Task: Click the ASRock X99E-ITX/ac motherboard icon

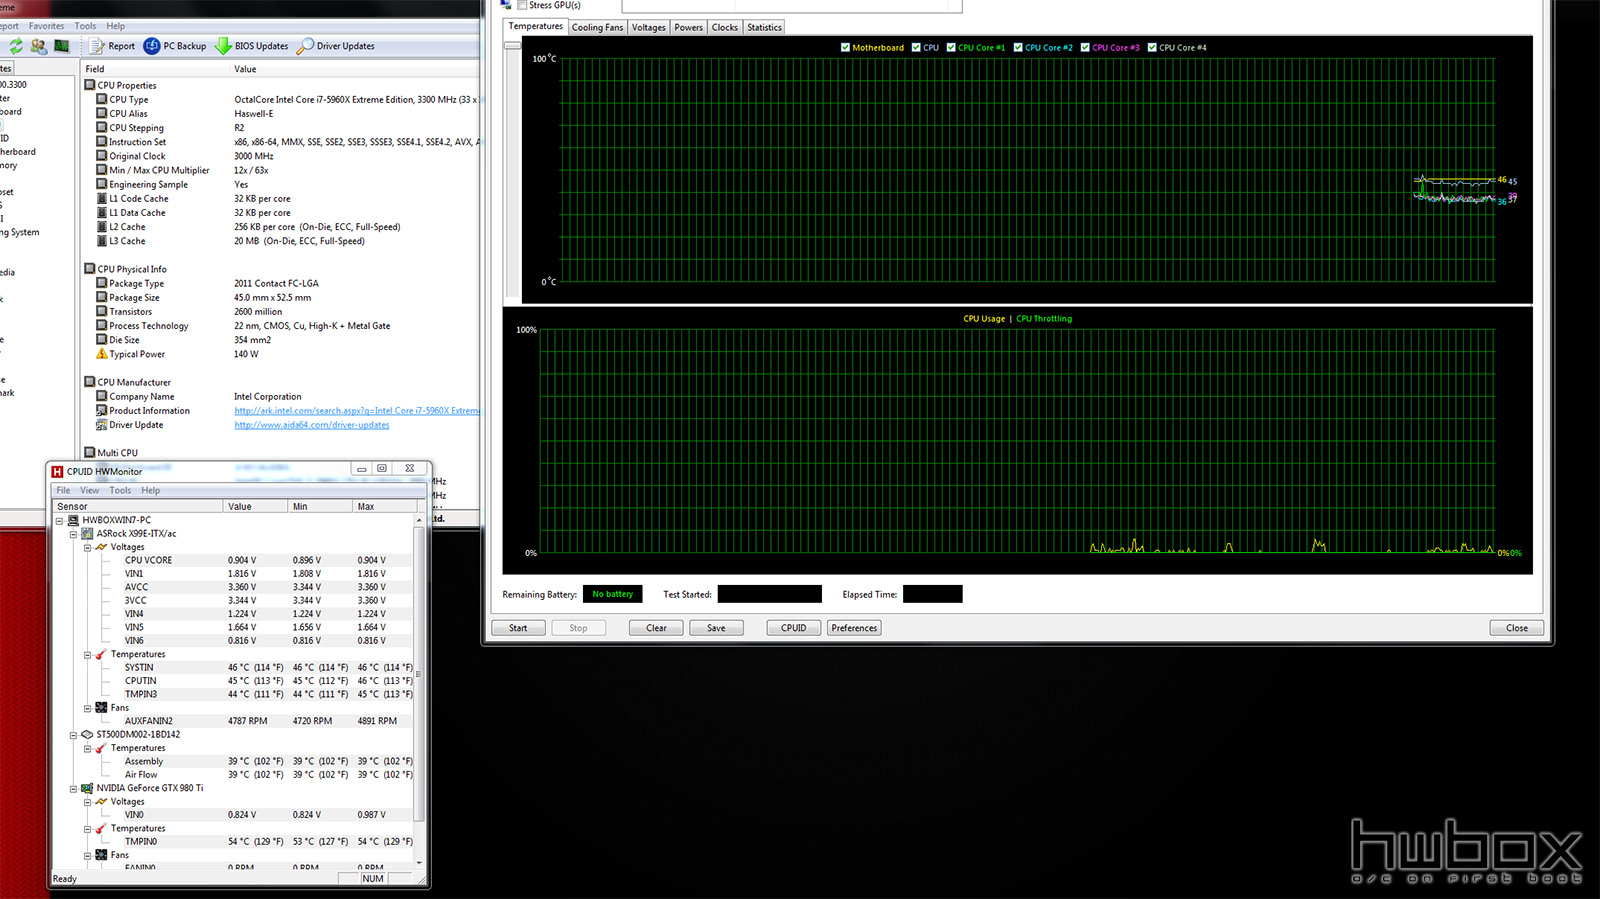Action: point(87,534)
